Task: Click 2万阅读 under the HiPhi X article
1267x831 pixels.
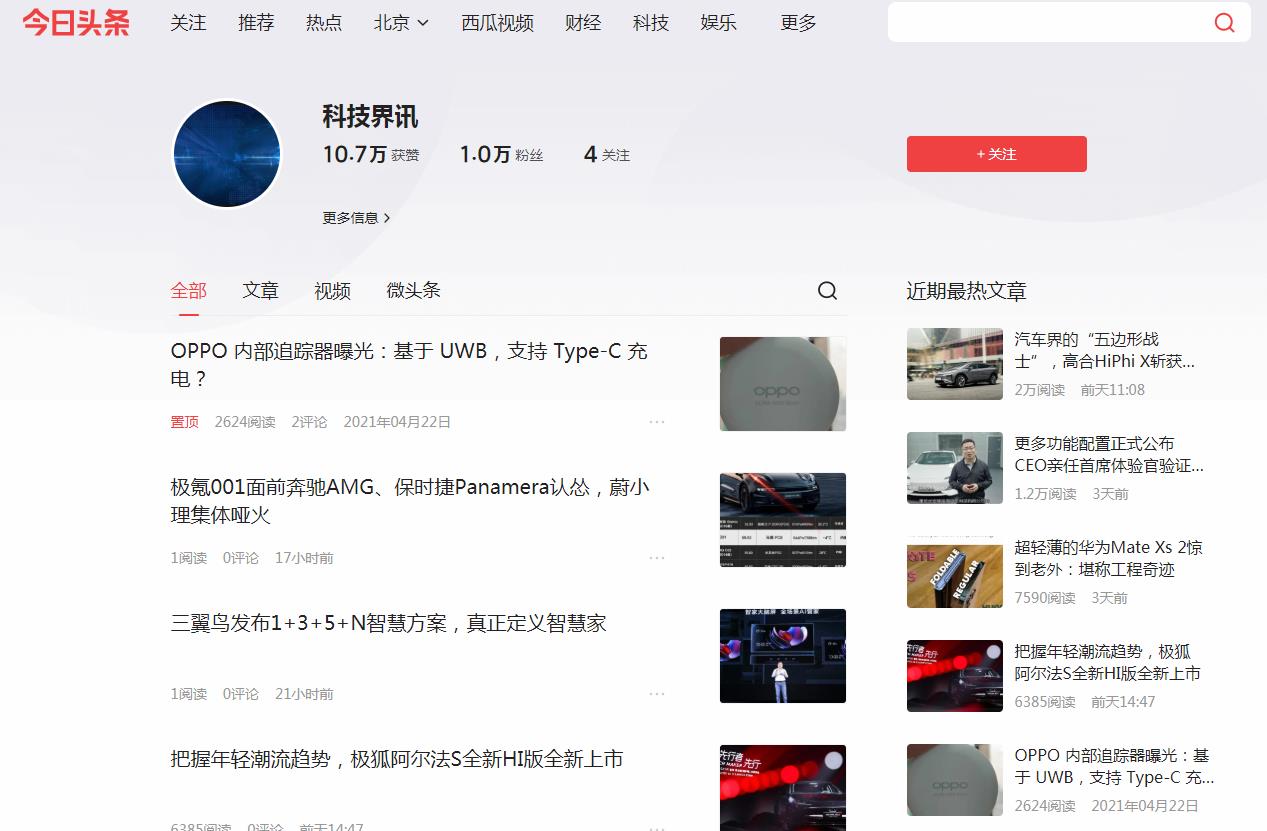Action: point(1040,390)
